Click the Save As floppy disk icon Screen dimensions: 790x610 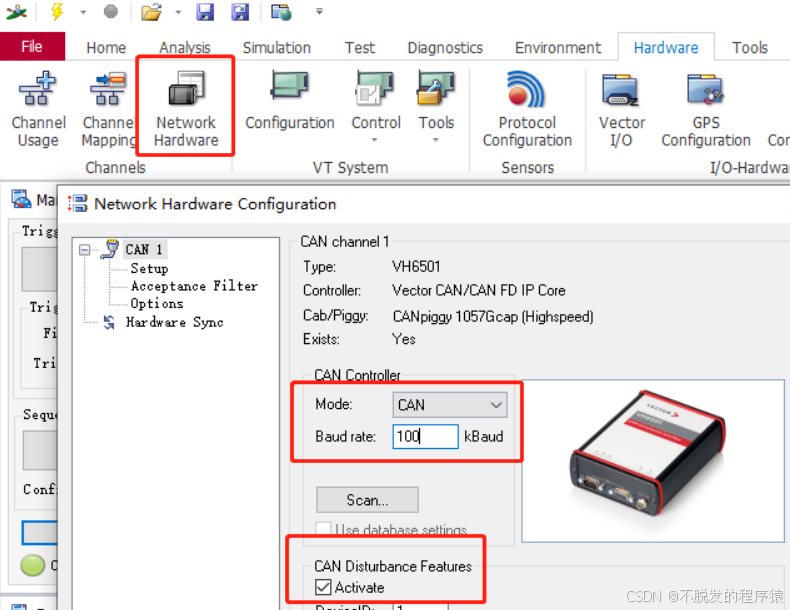click(x=240, y=11)
